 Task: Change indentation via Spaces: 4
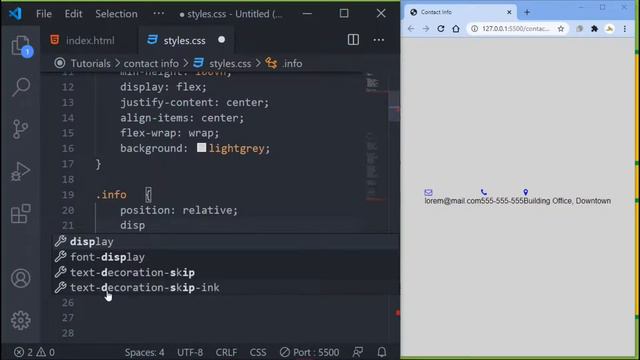(144, 352)
